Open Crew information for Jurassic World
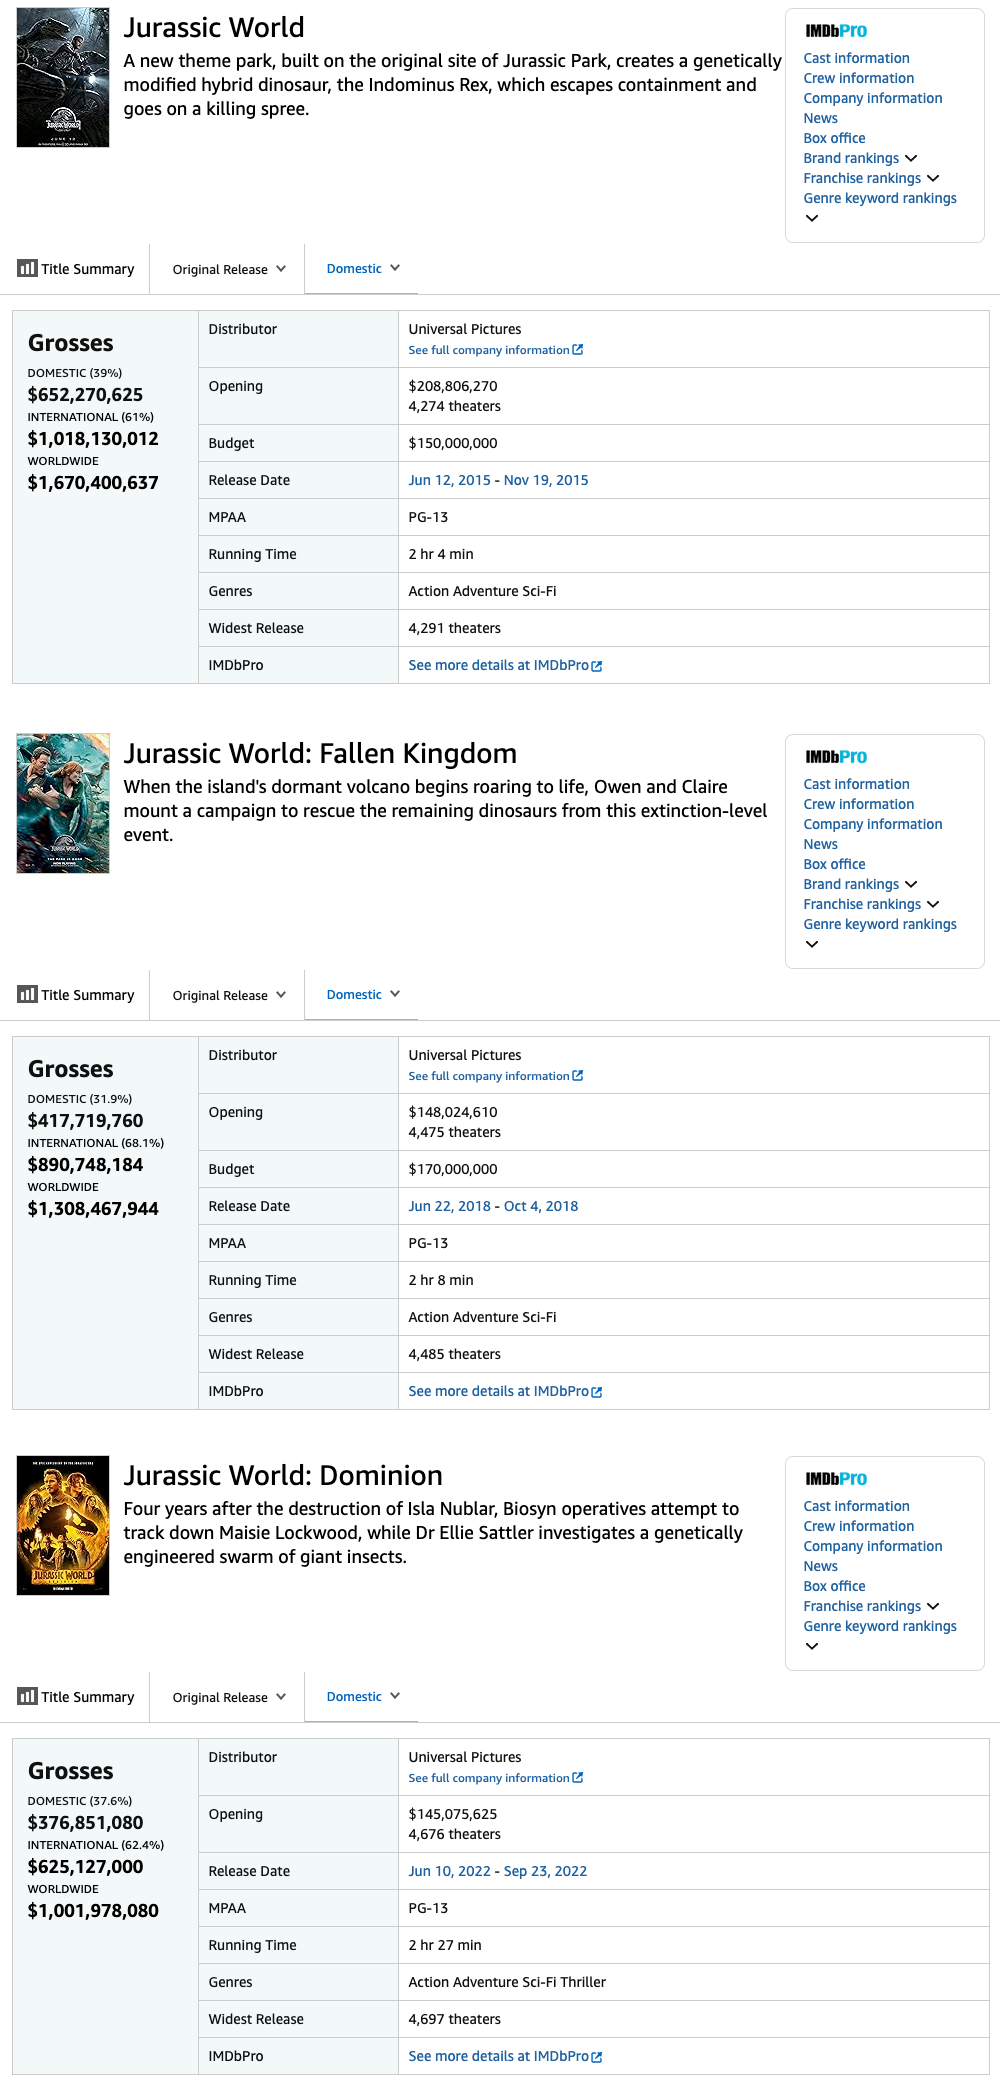The image size is (1000, 2085). pyautogui.click(x=858, y=78)
